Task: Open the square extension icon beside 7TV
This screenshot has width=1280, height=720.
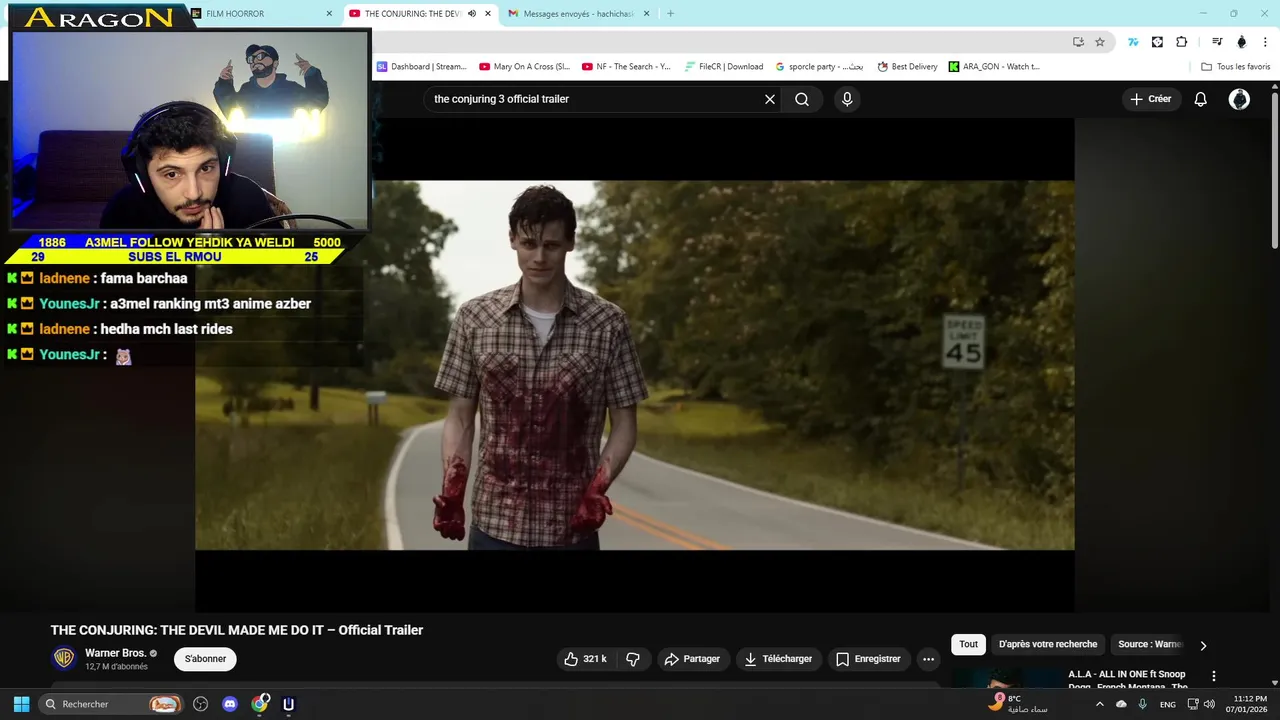Action: pyautogui.click(x=1157, y=42)
